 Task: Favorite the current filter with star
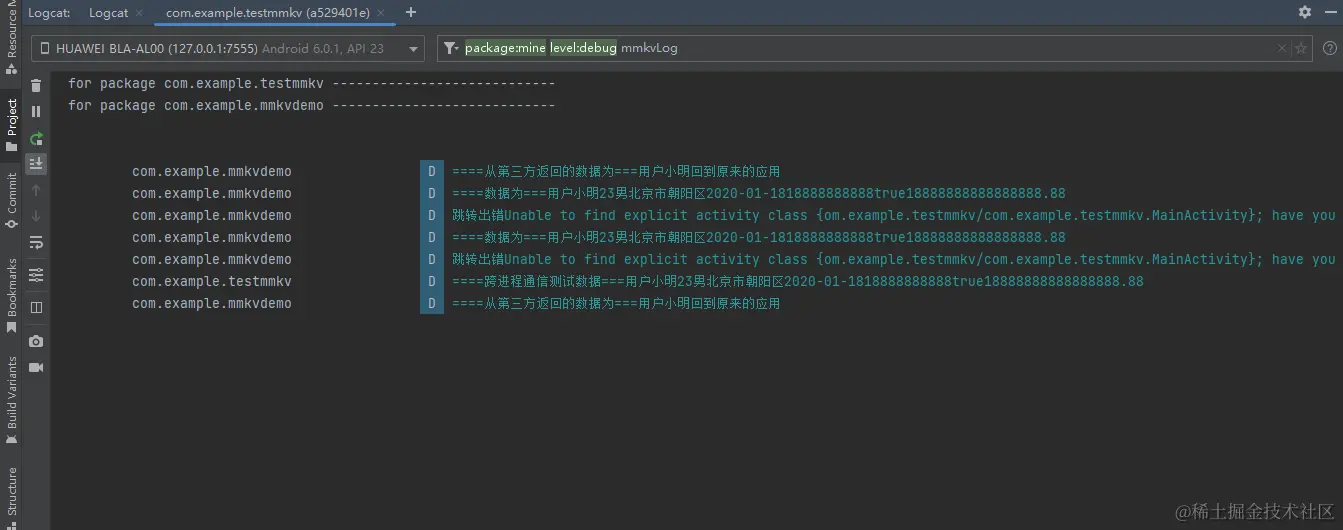(1300, 48)
